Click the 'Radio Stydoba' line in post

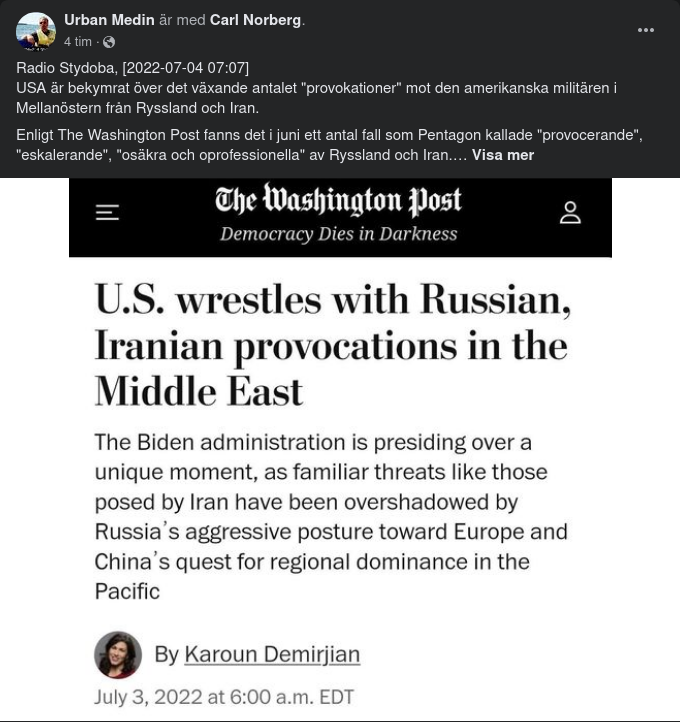[132, 68]
